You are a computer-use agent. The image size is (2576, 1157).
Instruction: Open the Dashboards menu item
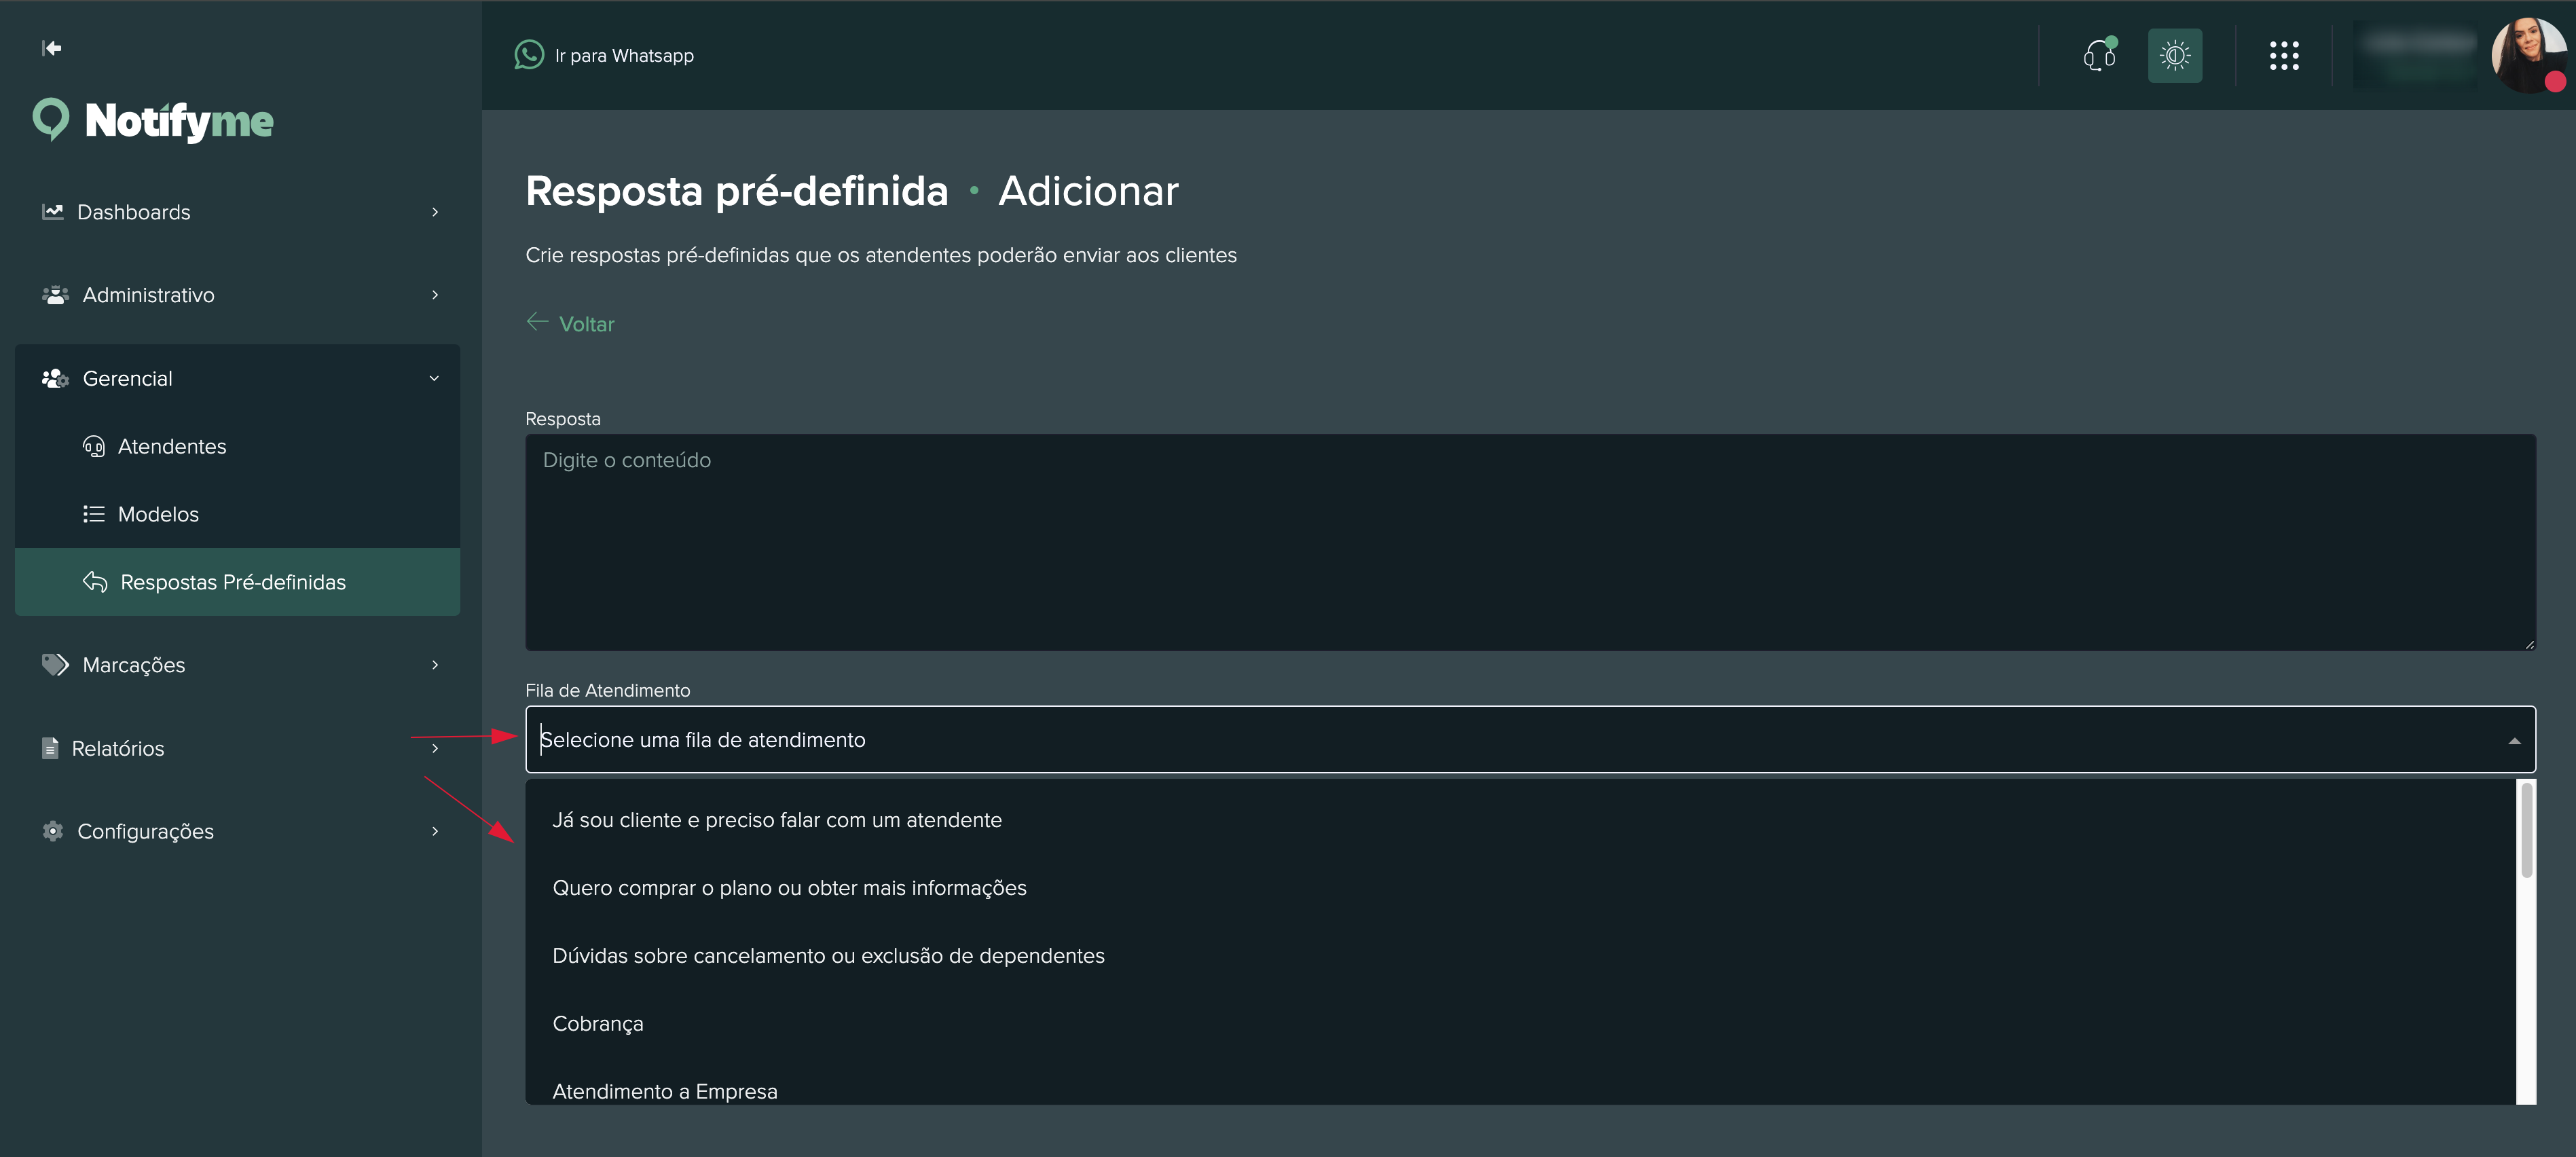(x=134, y=211)
